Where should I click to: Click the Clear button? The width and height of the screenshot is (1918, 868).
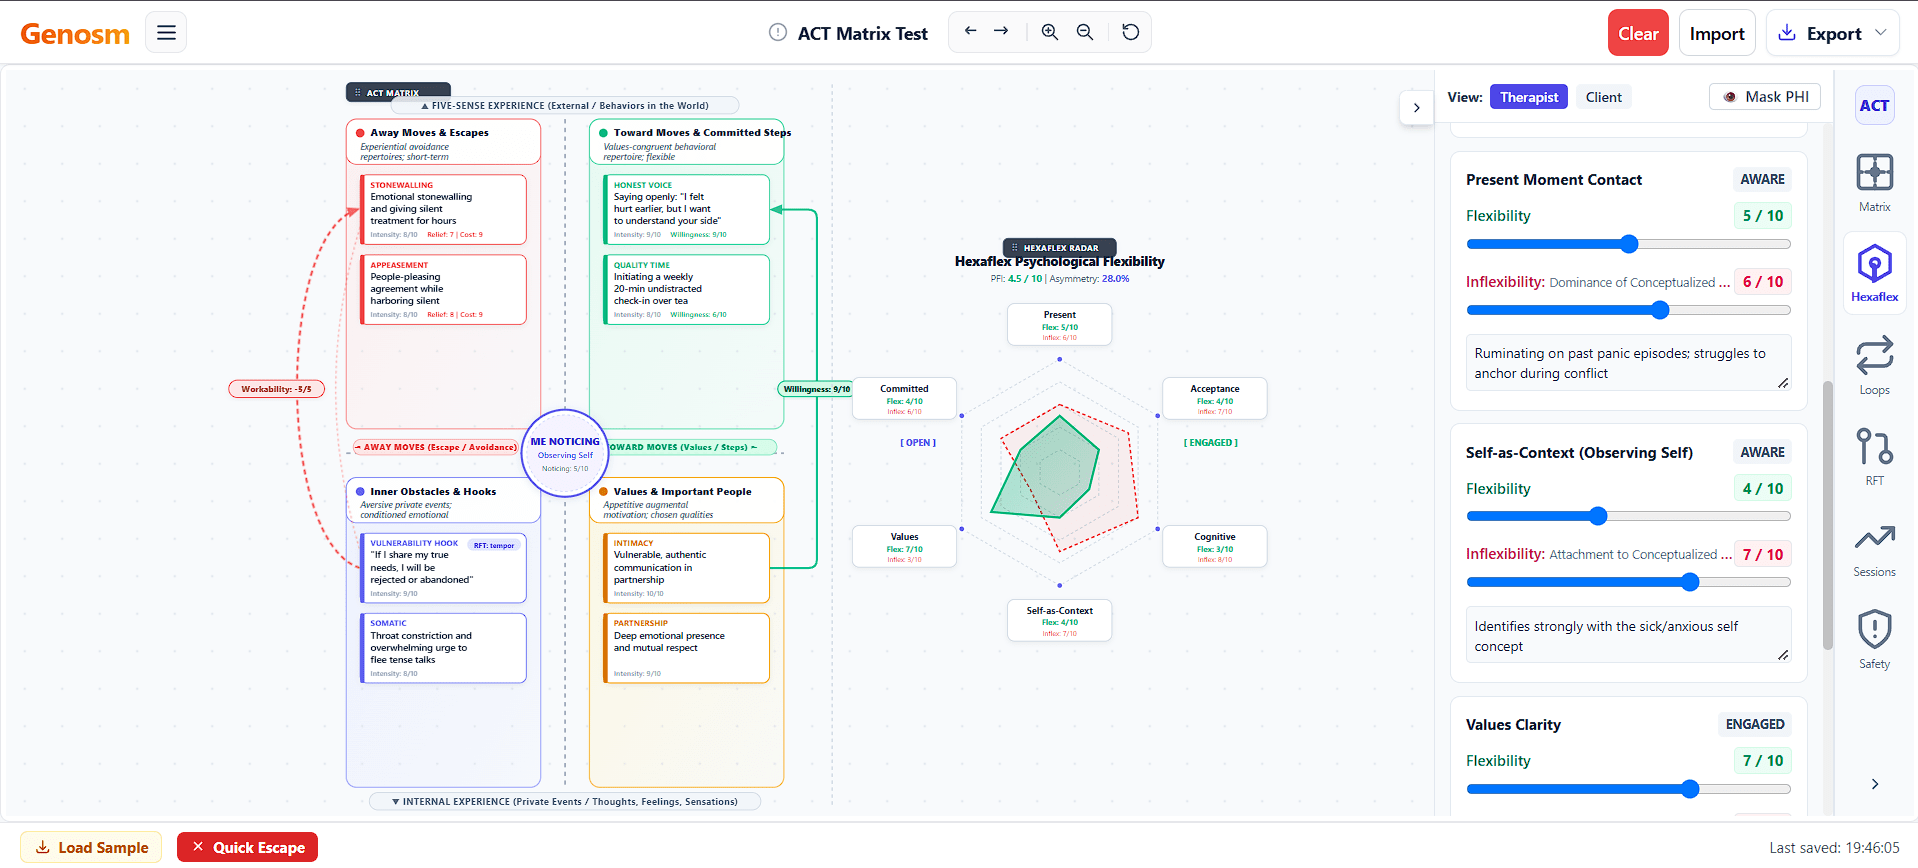click(1638, 33)
